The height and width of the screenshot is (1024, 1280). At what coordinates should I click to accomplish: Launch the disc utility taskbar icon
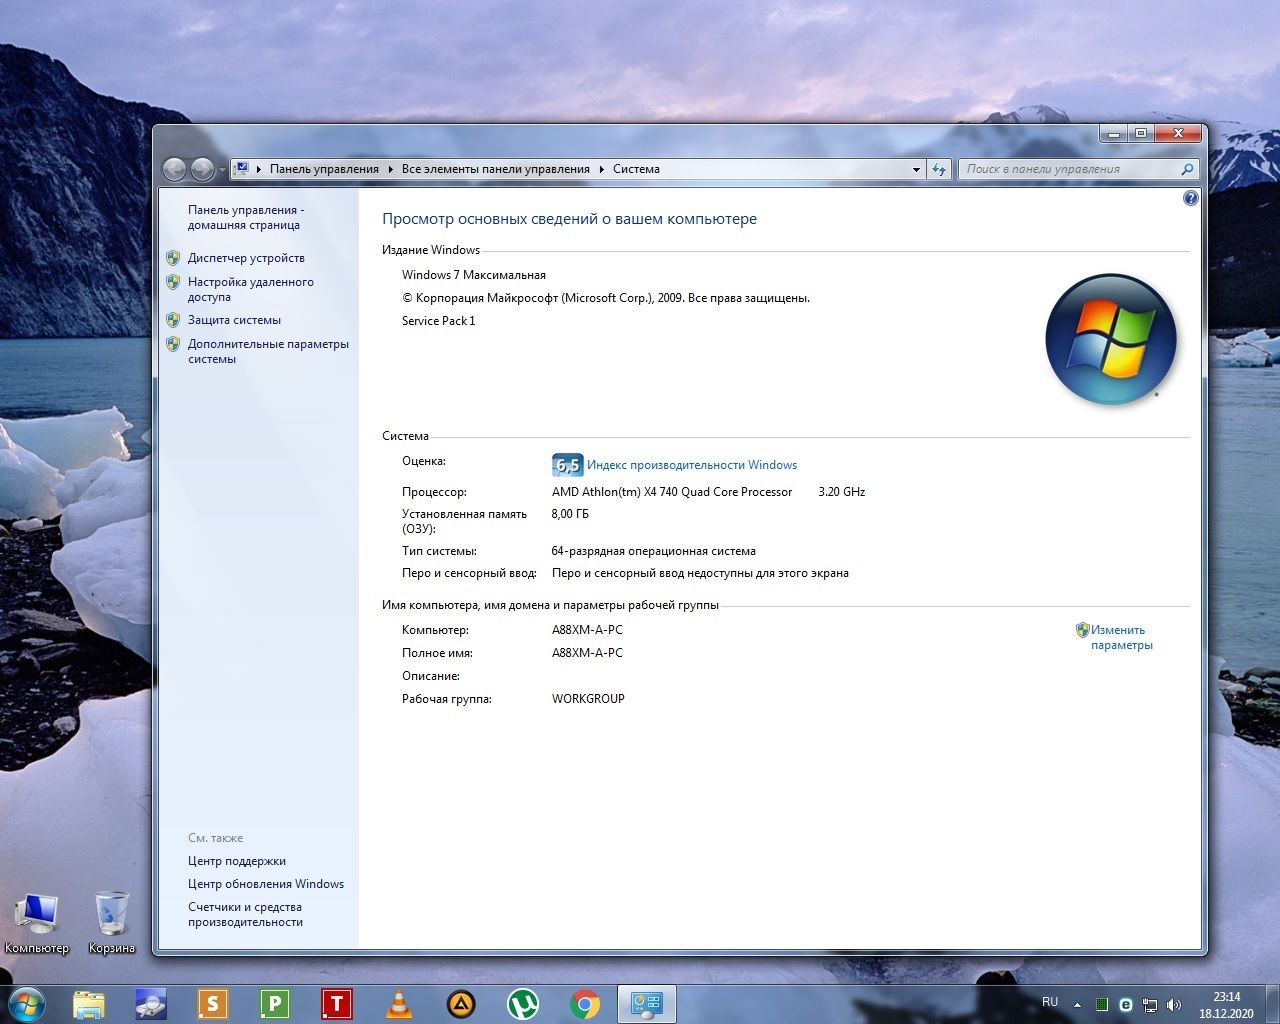click(x=151, y=1004)
